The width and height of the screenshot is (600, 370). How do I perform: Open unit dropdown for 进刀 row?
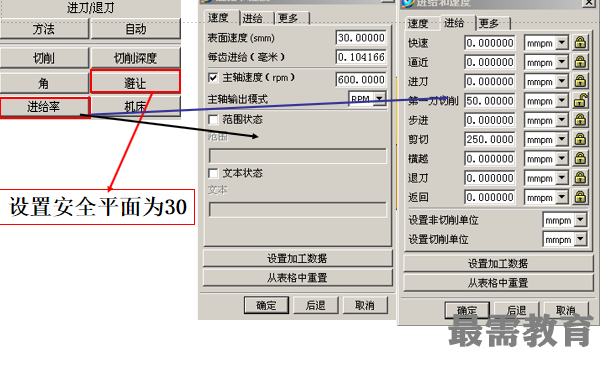pyautogui.click(x=562, y=81)
